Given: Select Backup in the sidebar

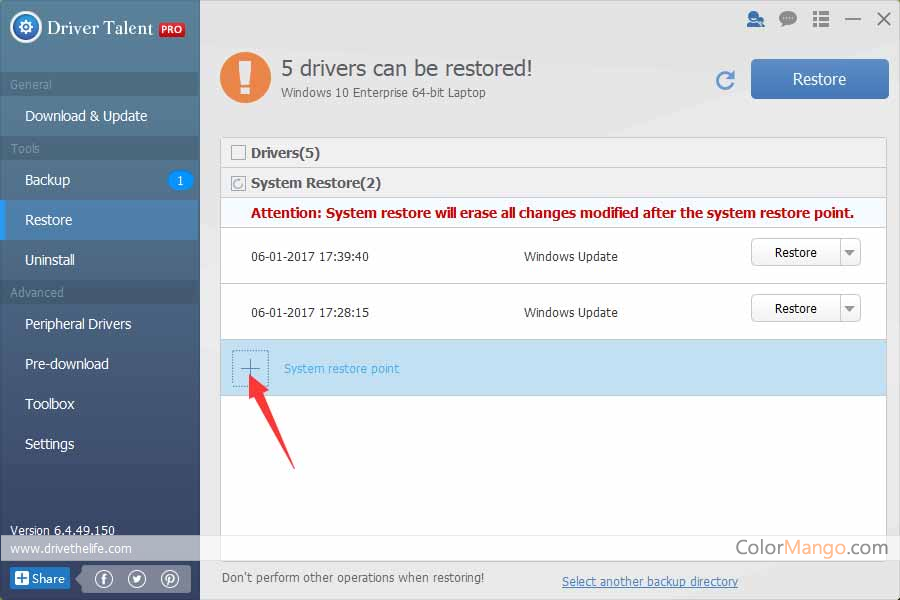Looking at the screenshot, I should tap(47, 180).
